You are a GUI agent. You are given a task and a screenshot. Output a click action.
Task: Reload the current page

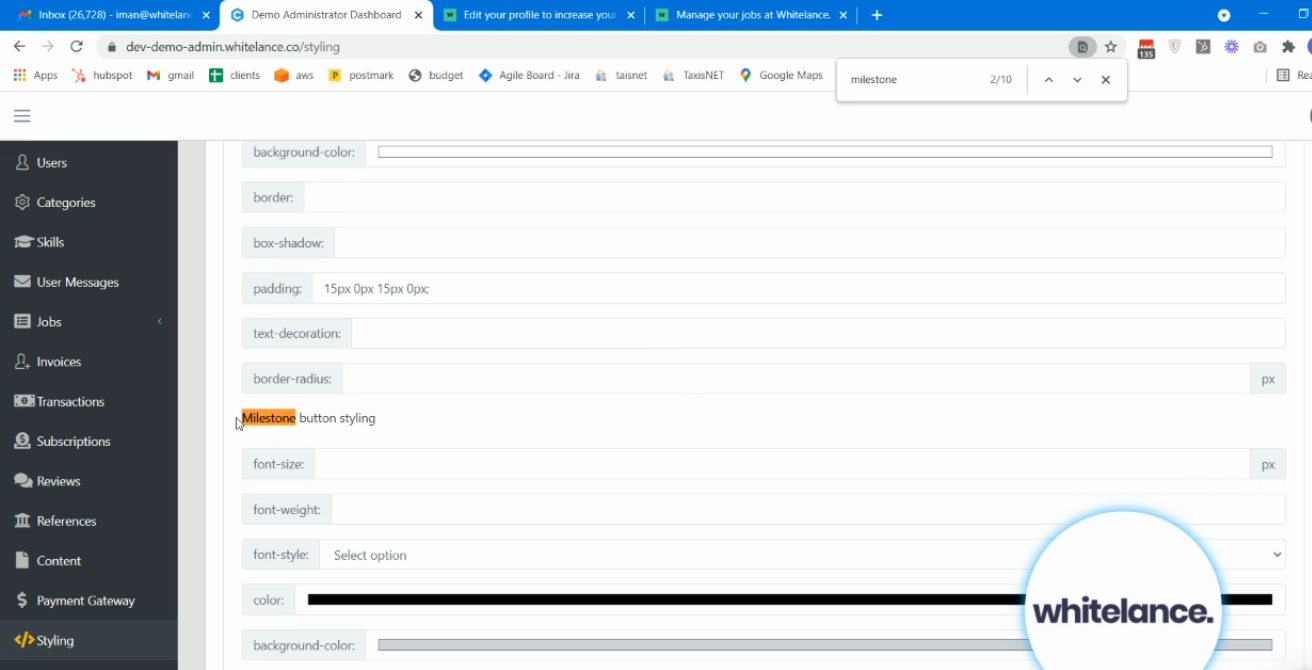pyautogui.click(x=77, y=47)
